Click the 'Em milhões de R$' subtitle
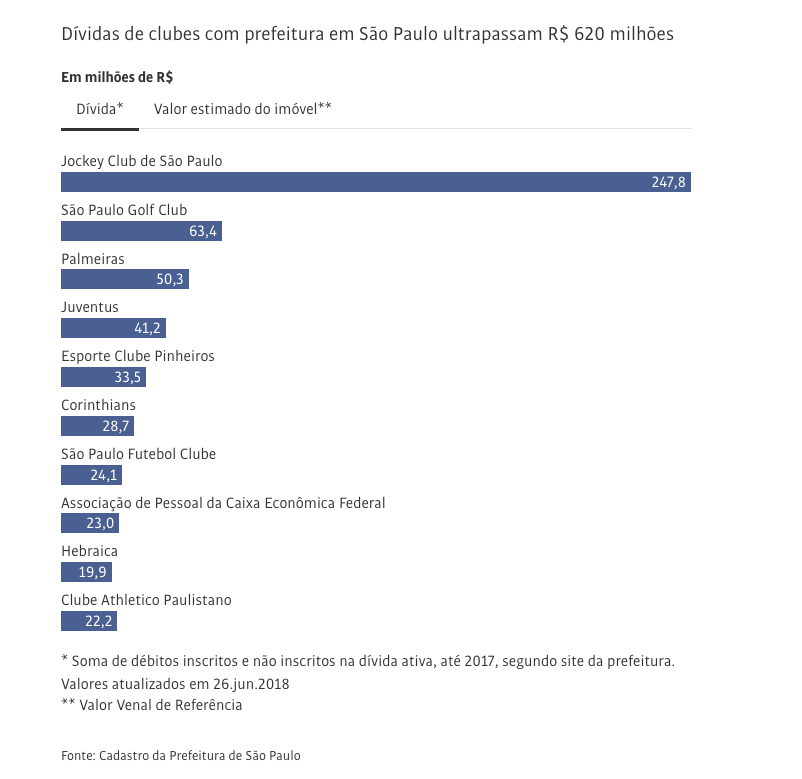The height and width of the screenshot is (779, 802). 118,77
